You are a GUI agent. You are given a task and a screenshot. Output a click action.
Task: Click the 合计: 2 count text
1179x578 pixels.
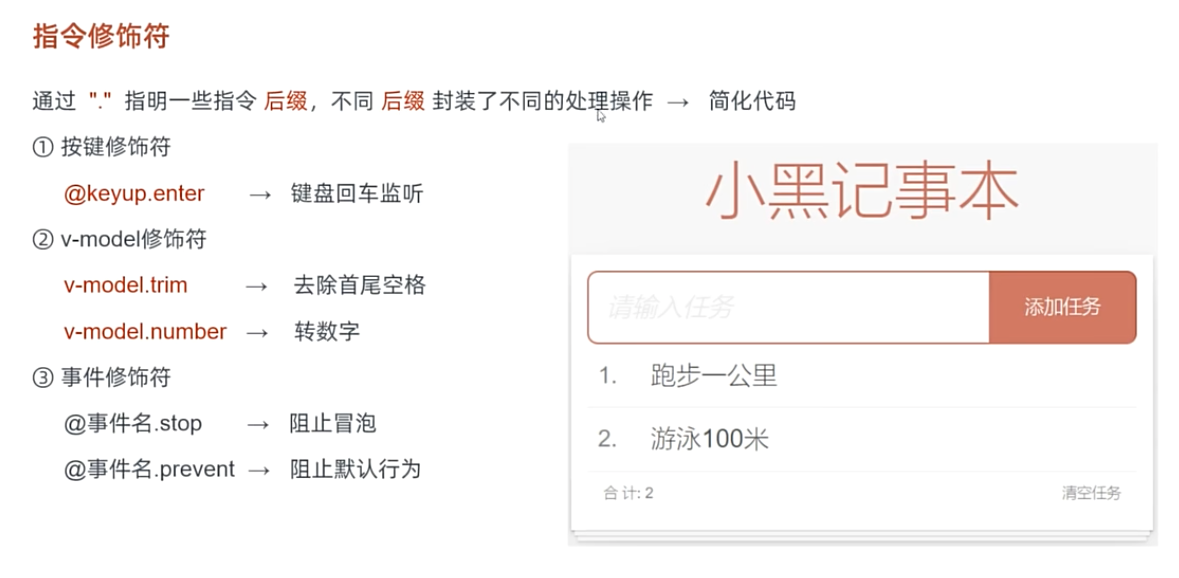pyautogui.click(x=628, y=493)
